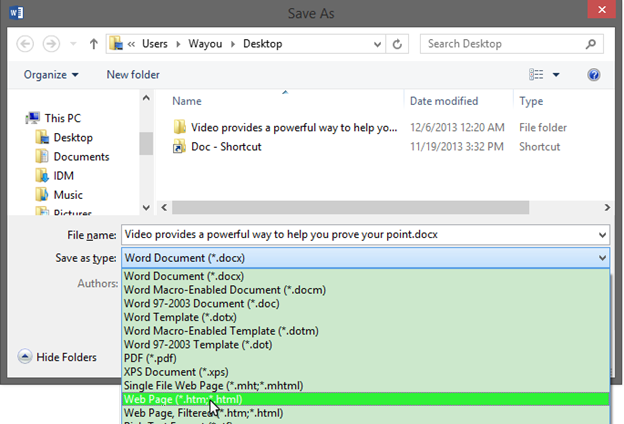Image resolution: width=624 pixels, height=424 pixels.
Task: Collapse the This PC tree node
Action: click(14, 118)
